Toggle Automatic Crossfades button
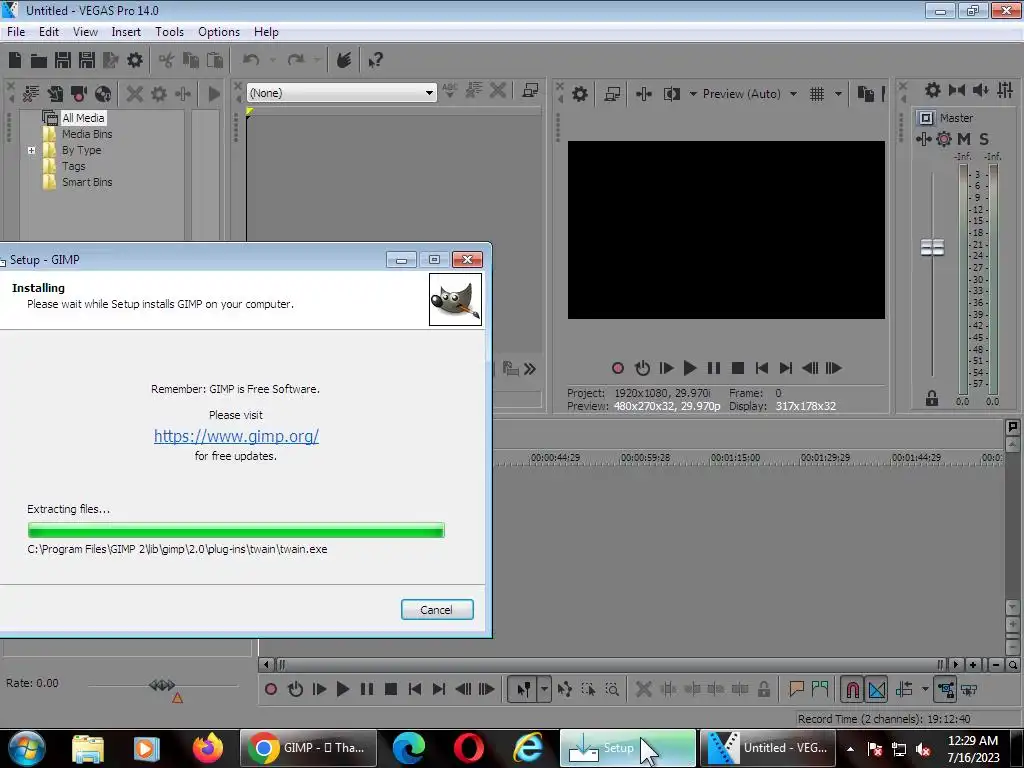Image resolution: width=1024 pixels, height=768 pixels. (x=877, y=689)
